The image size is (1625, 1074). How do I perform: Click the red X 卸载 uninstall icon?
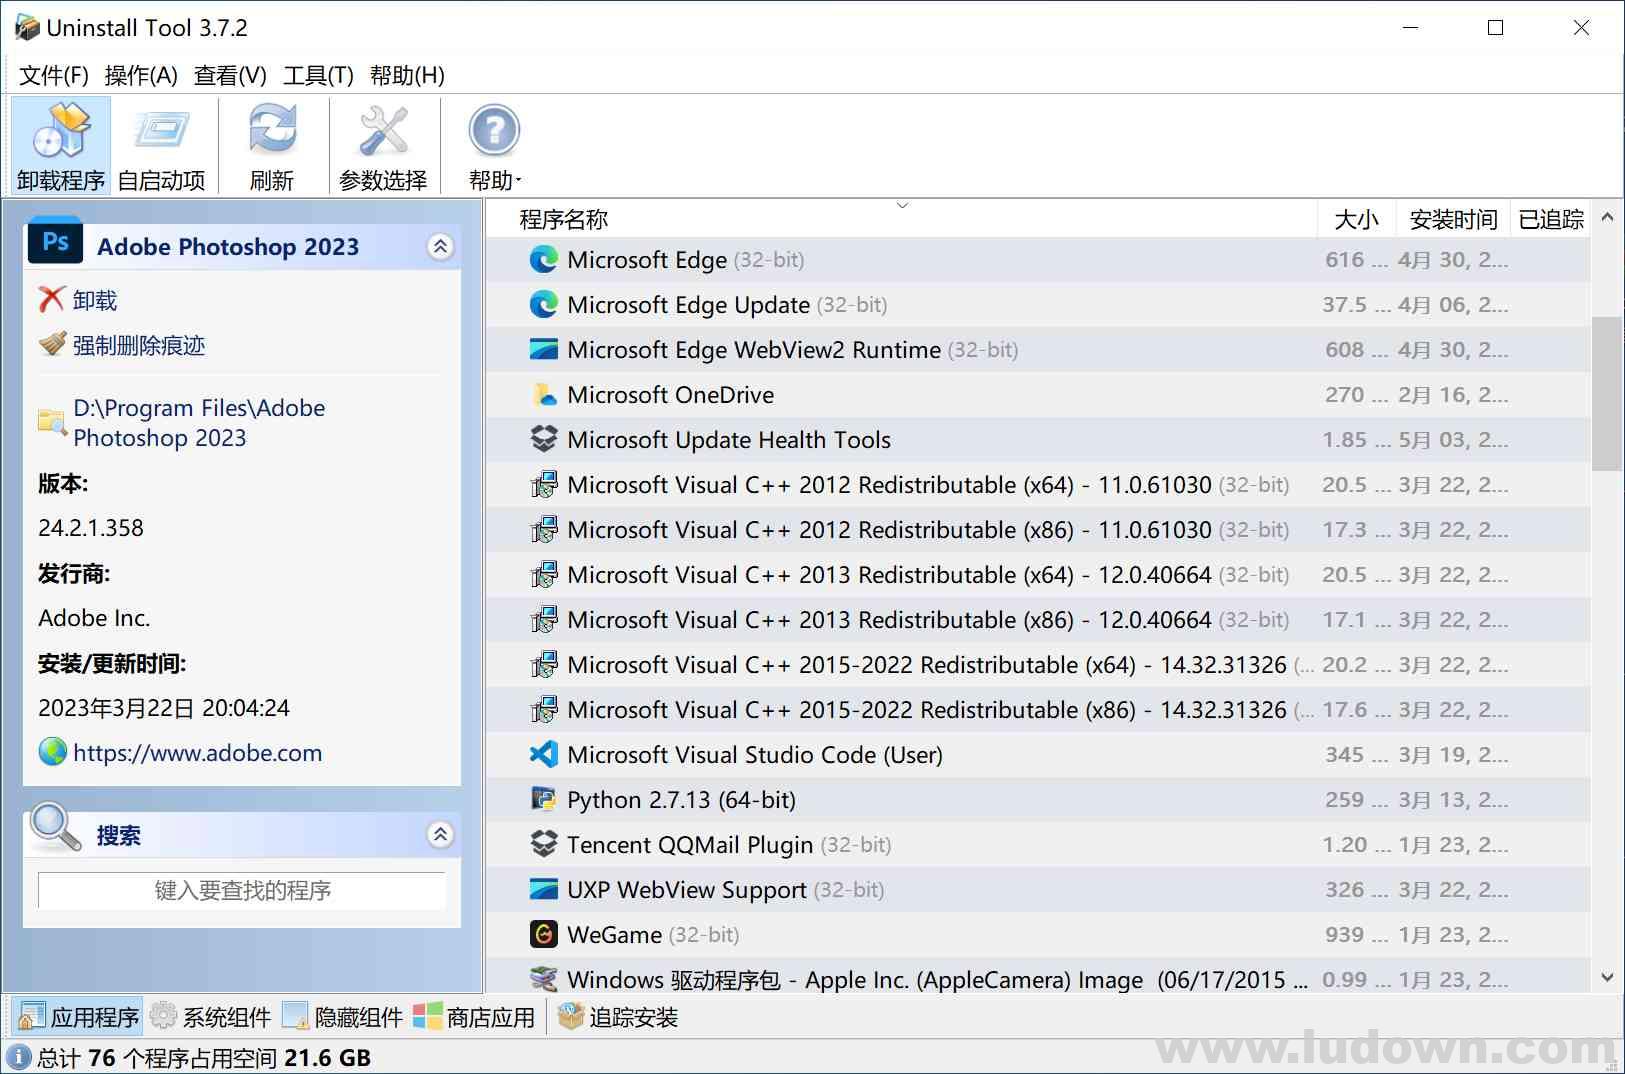(52, 300)
